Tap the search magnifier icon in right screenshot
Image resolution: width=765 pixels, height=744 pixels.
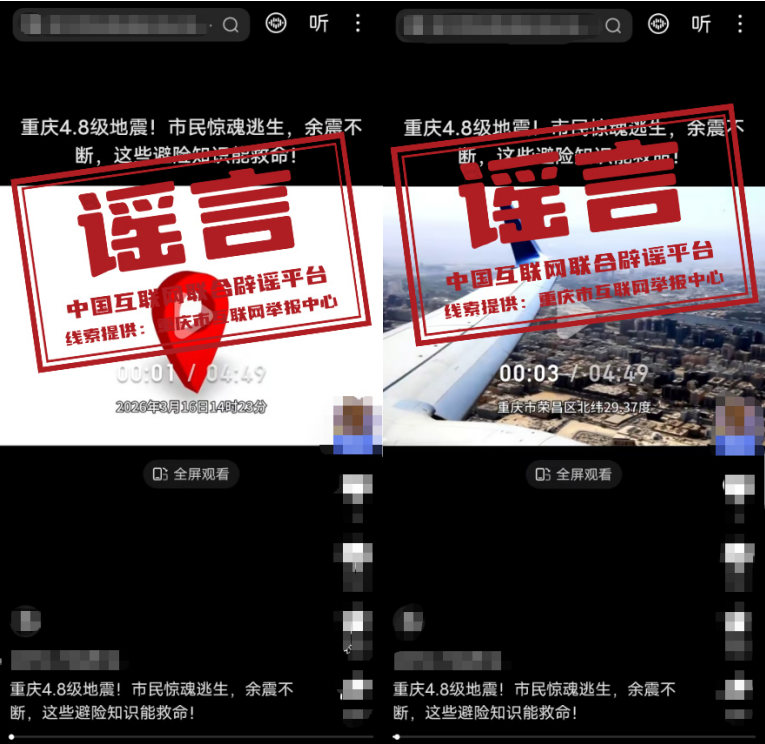(614, 25)
